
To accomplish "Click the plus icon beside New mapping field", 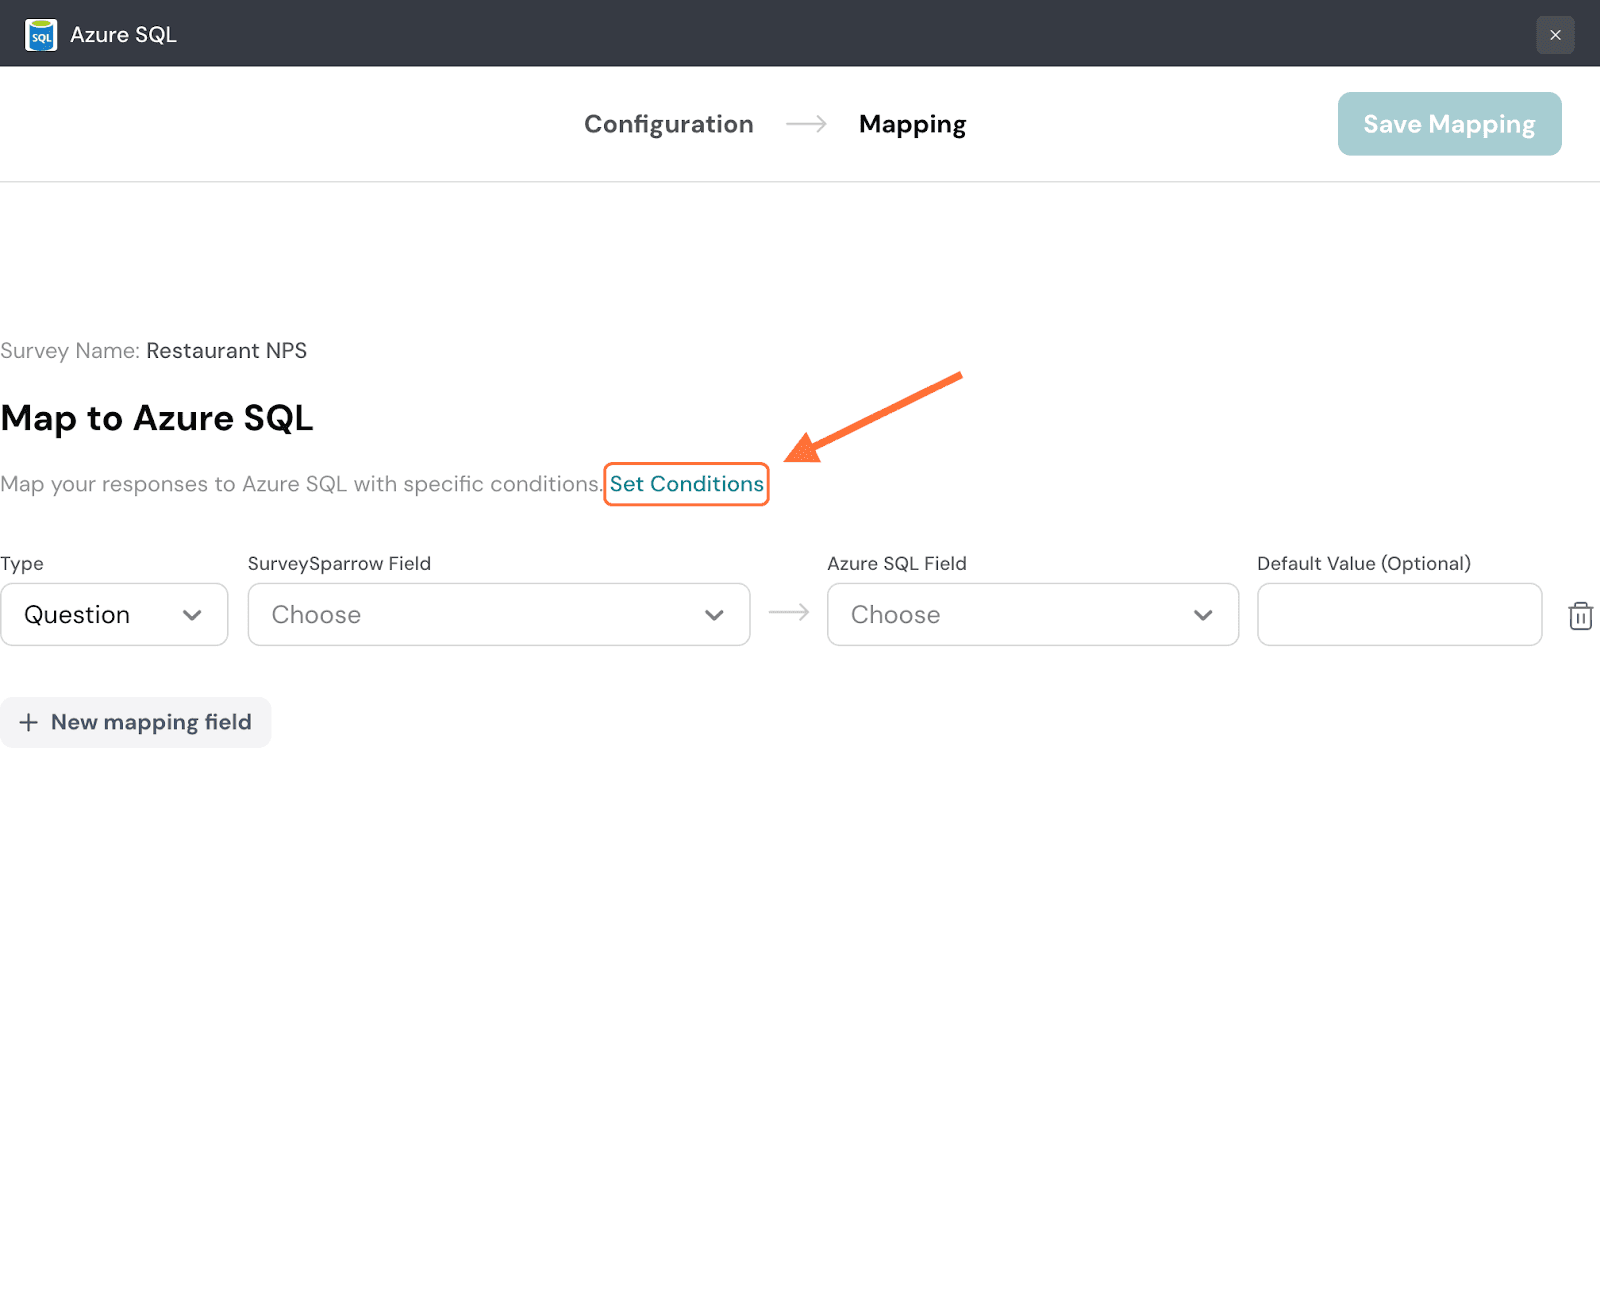I will (29, 722).
